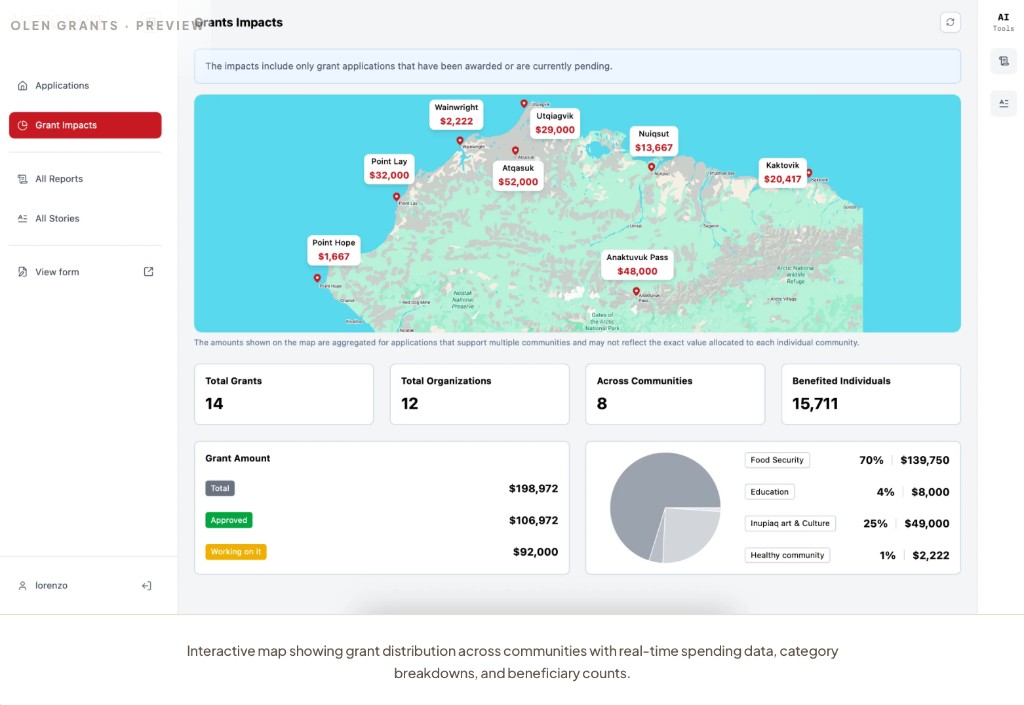Click the lorenzo username
Image resolution: width=1024 pixels, height=705 pixels.
[x=52, y=586]
